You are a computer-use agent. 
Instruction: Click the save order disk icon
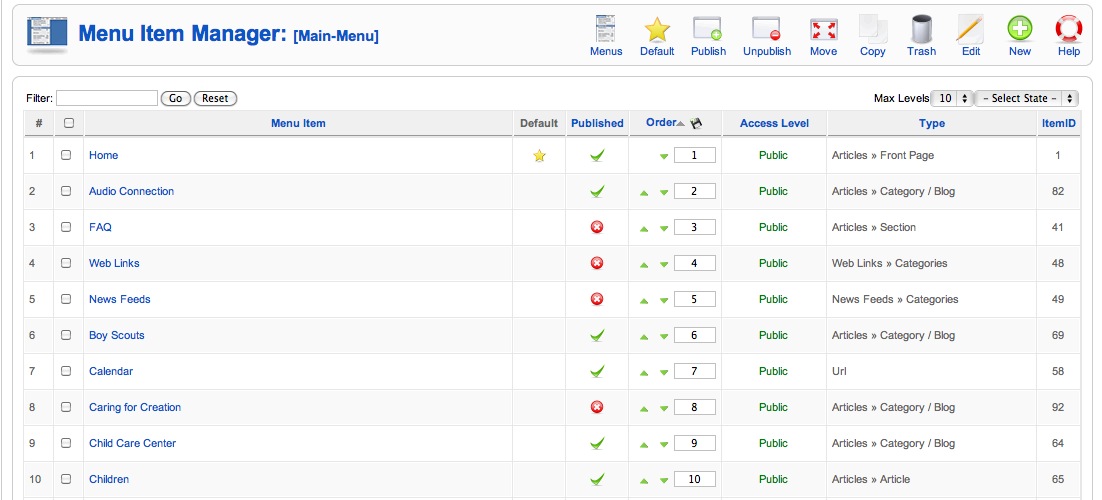click(x=696, y=123)
